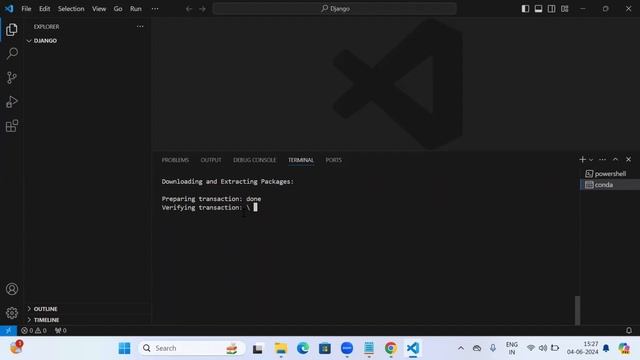The height and width of the screenshot is (360, 640).
Task: Open the Manage settings gear
Action: [12, 313]
